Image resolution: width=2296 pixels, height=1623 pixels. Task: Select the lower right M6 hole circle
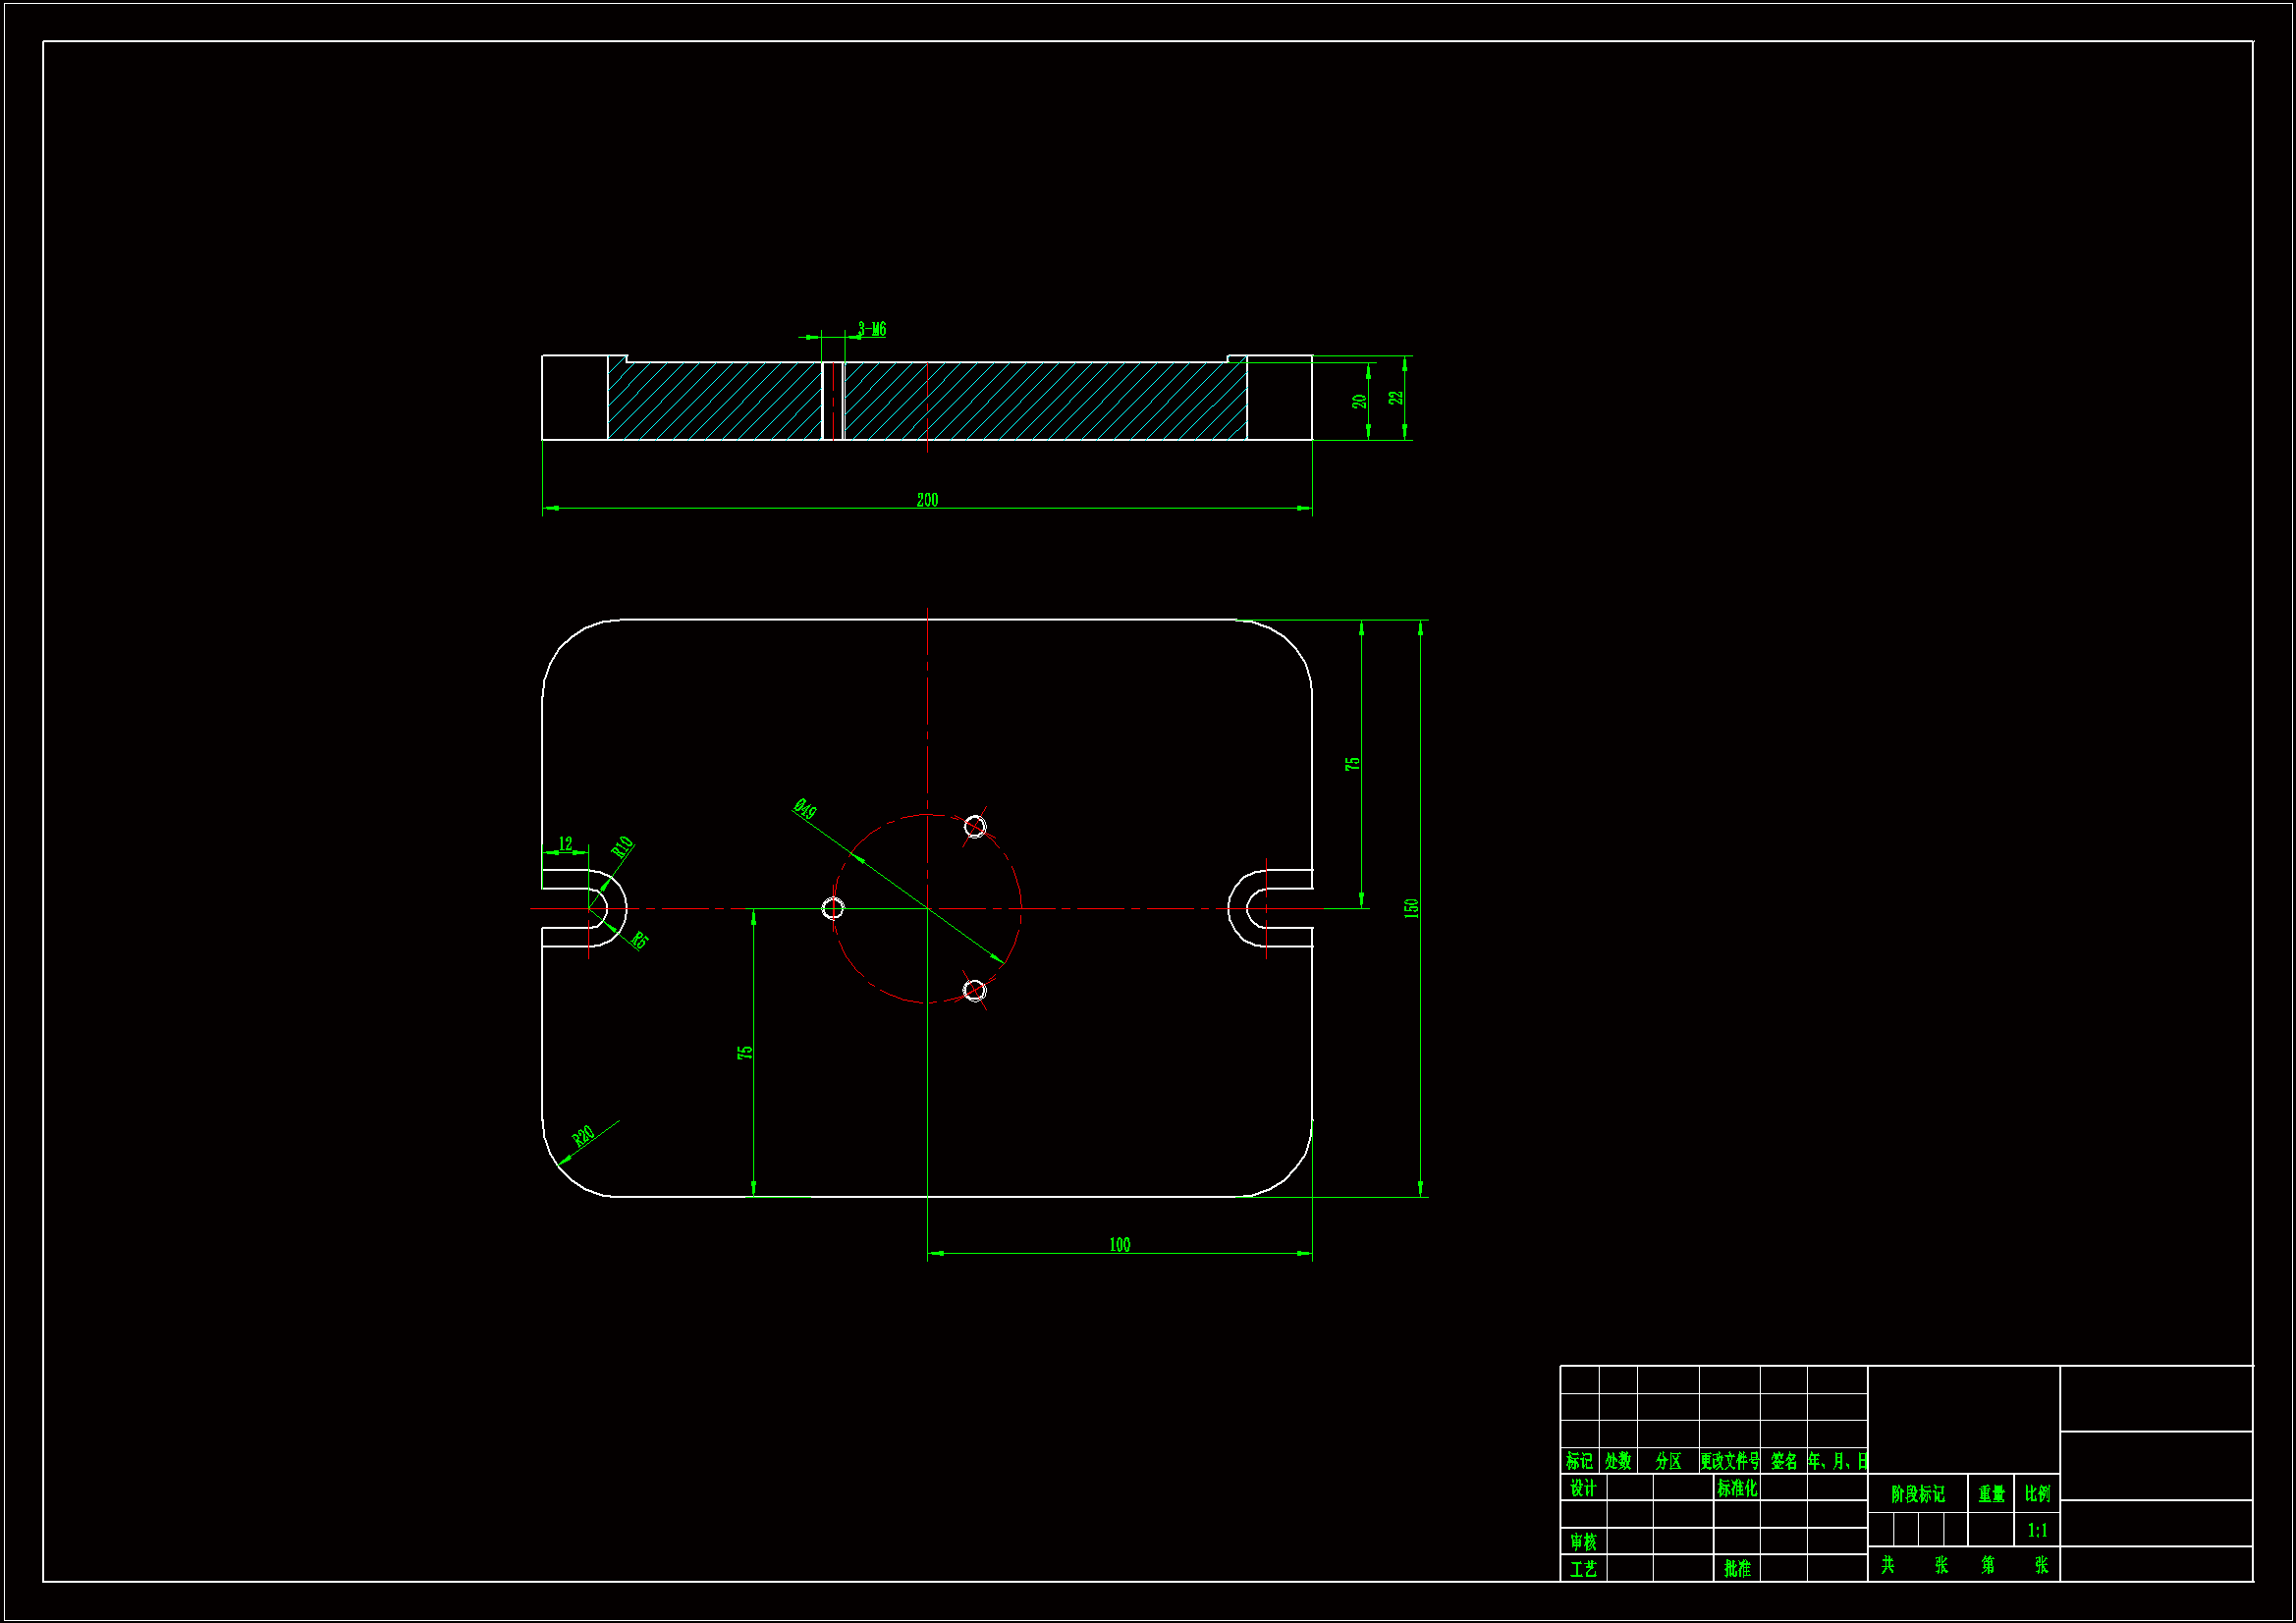click(975, 990)
